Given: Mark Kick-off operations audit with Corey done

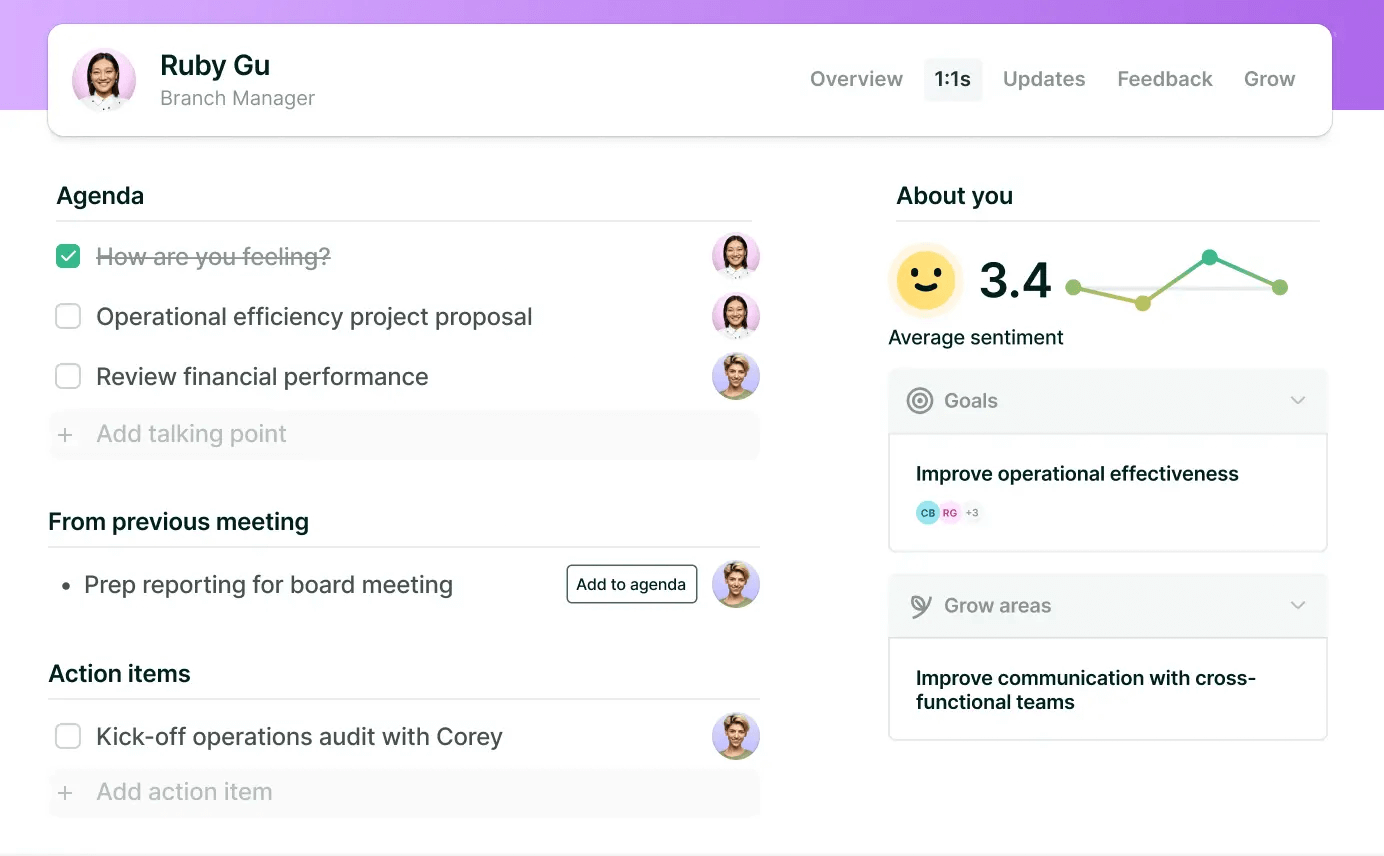Looking at the screenshot, I should pyautogui.click(x=68, y=737).
